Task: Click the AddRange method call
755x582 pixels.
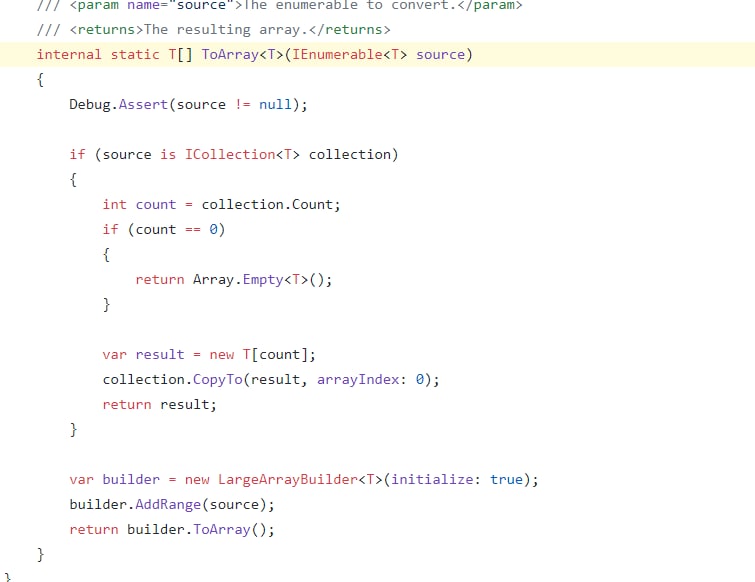Action: (x=168, y=505)
